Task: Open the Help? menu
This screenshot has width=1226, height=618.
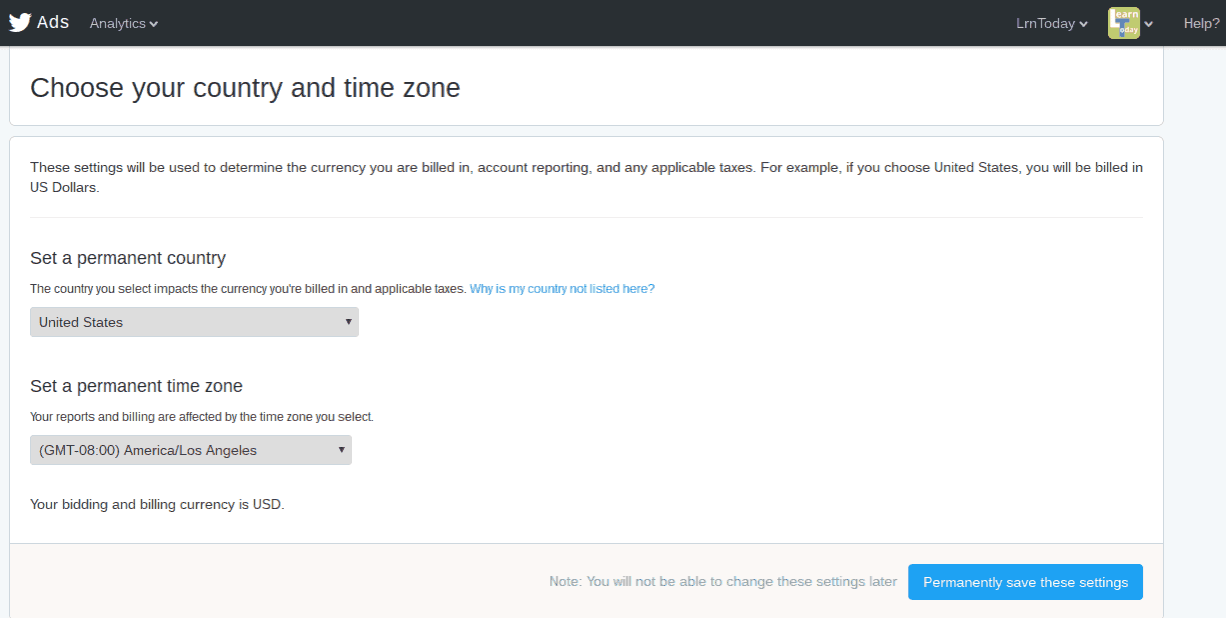Action: coord(1201,23)
